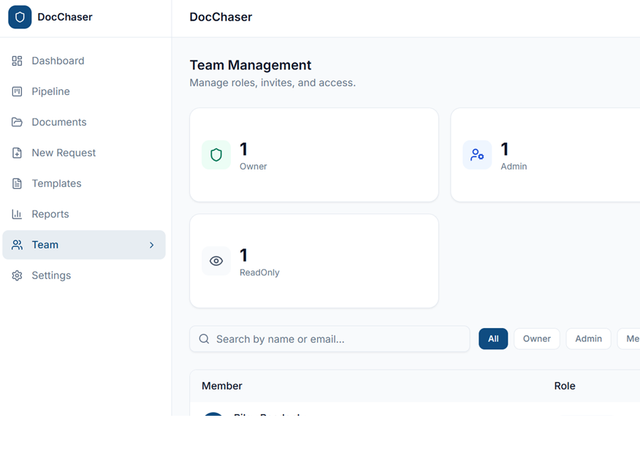The width and height of the screenshot is (640, 456).
Task: Click the Owner count card
Action: click(x=314, y=155)
